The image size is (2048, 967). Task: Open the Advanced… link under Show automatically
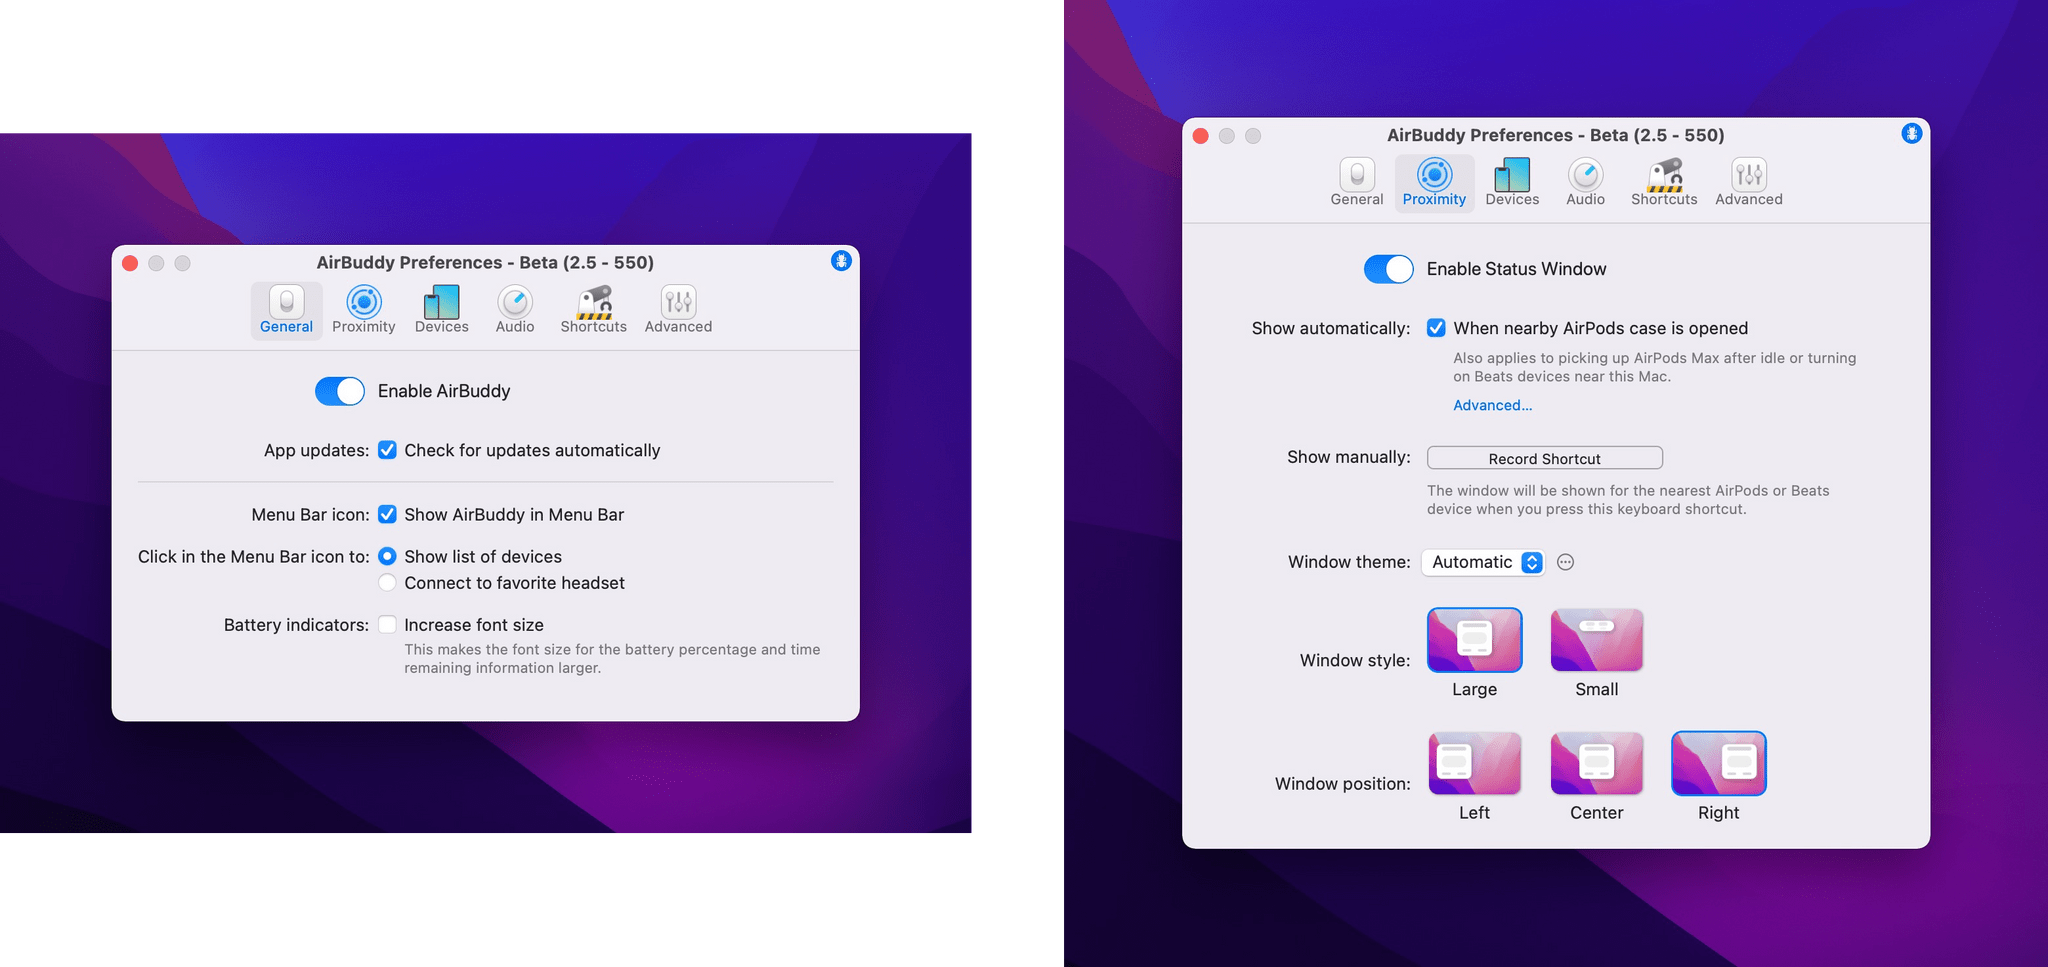[1492, 405]
